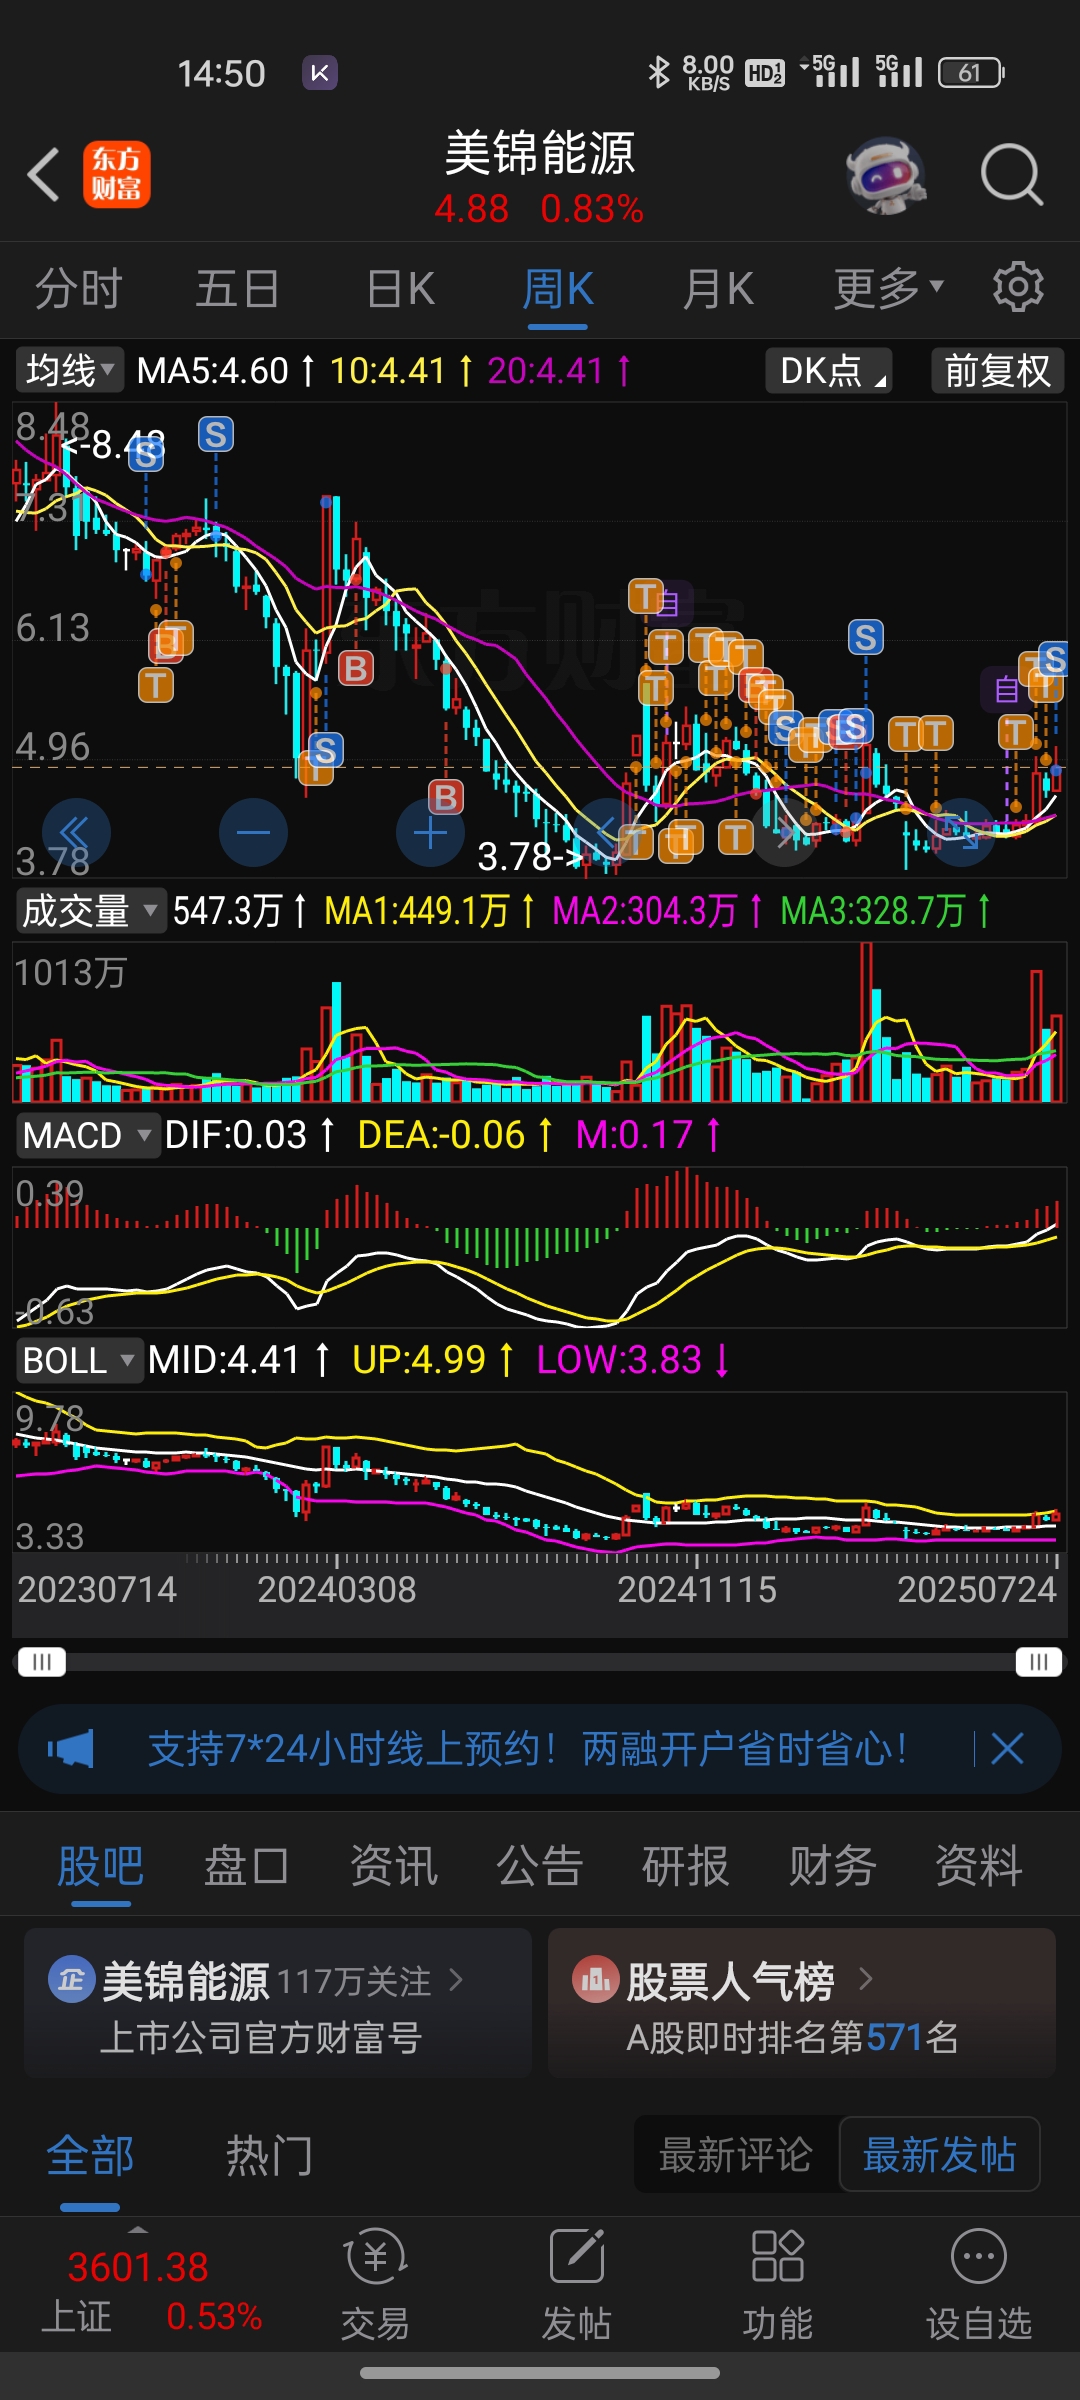Zoom in chart with plus button
The image size is (1080, 2400).
430,832
